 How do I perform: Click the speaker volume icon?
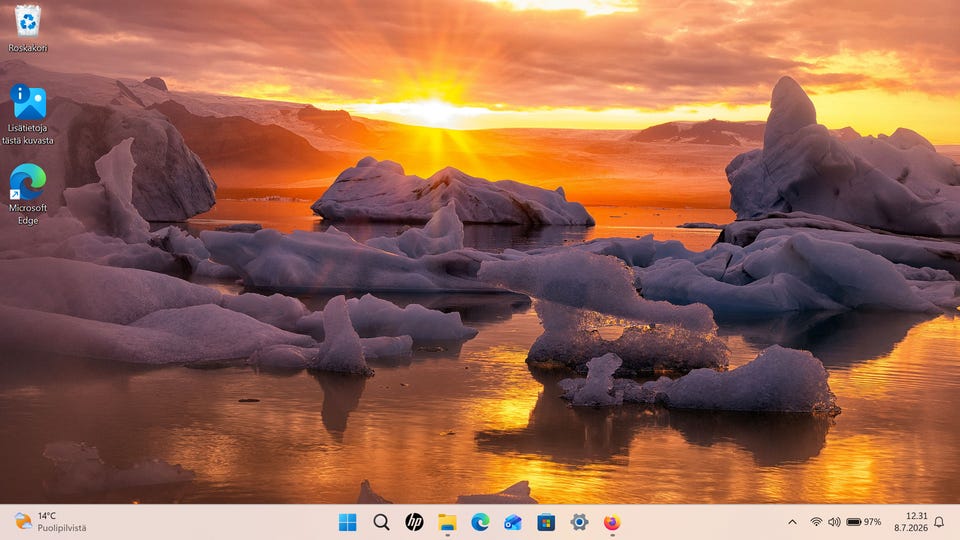pyautogui.click(x=834, y=522)
